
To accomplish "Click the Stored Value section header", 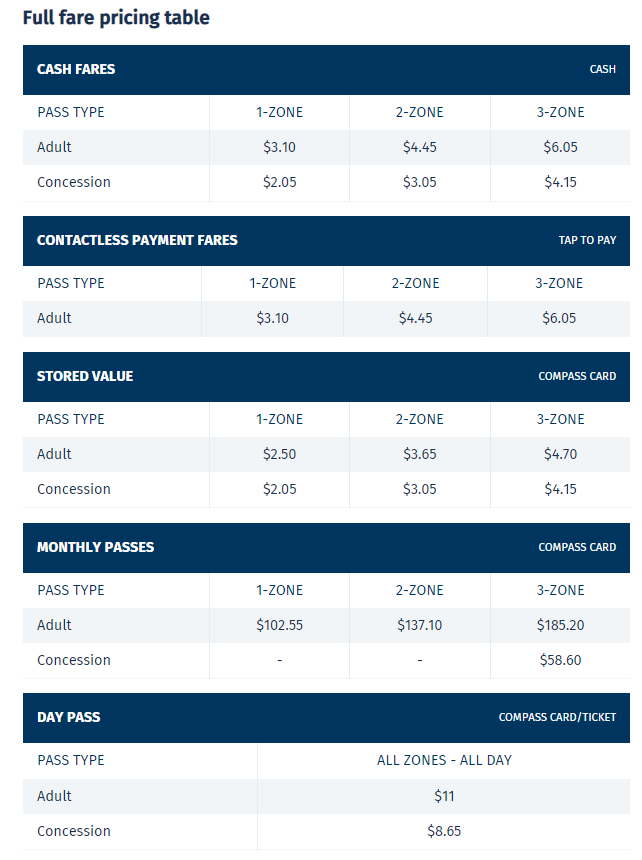I will click(x=85, y=376).
